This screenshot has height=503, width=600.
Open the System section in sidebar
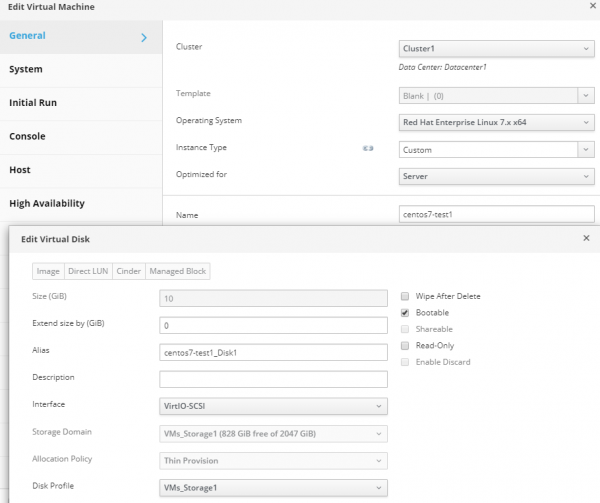26,69
